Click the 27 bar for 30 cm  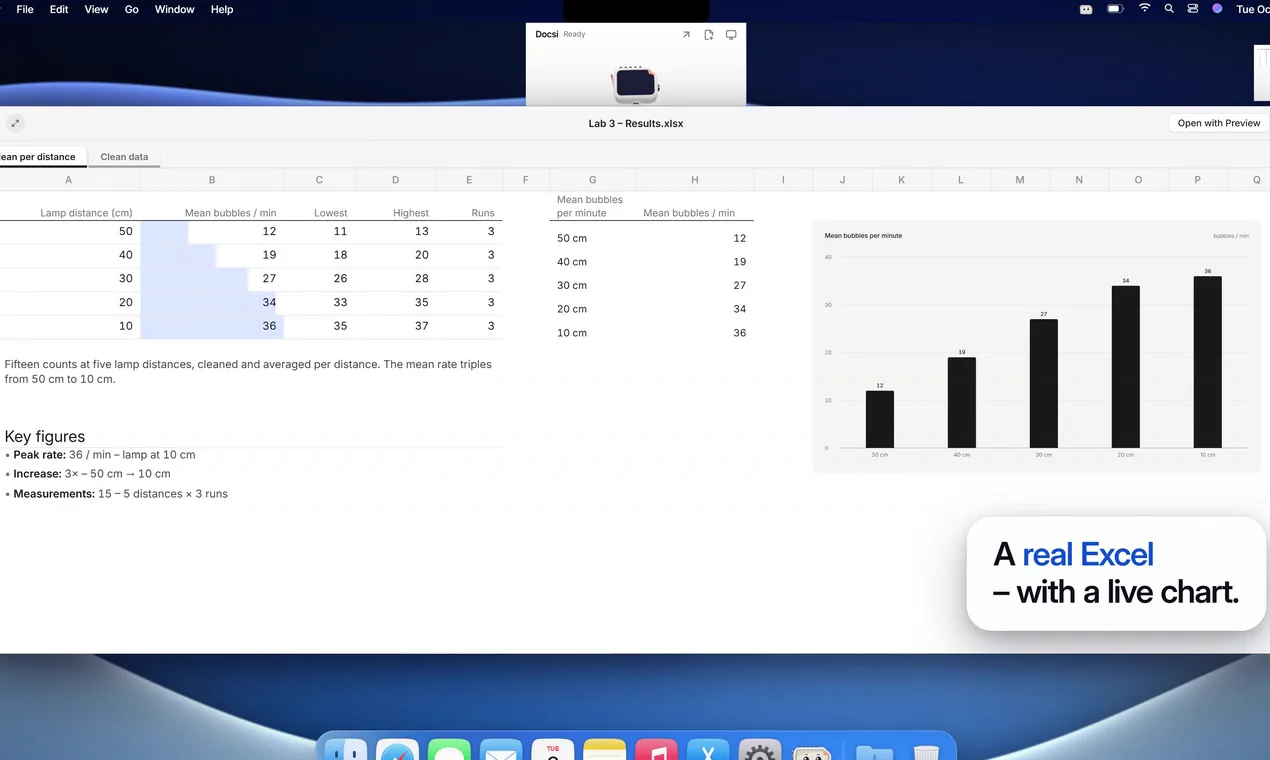click(x=1043, y=384)
